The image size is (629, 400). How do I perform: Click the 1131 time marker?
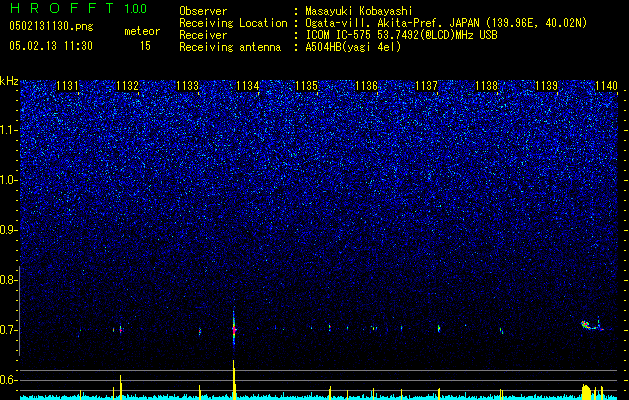pyautogui.click(x=67, y=86)
